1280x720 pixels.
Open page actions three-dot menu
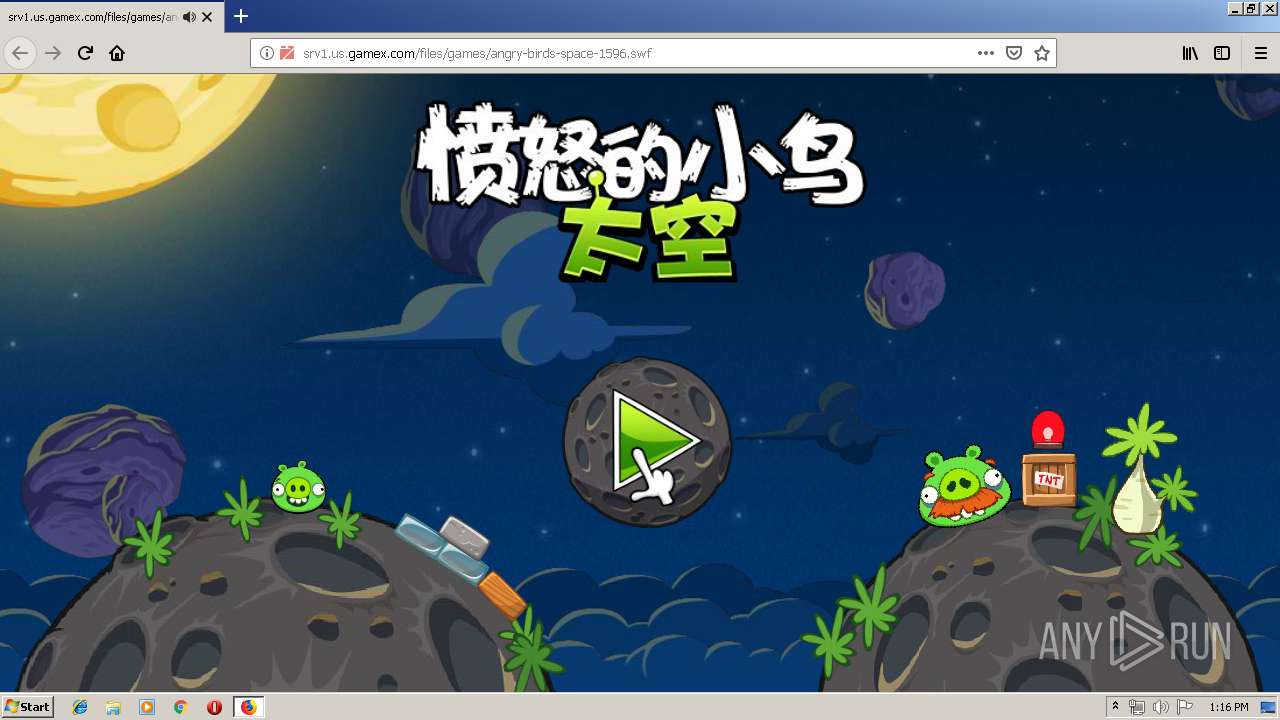[x=986, y=53]
